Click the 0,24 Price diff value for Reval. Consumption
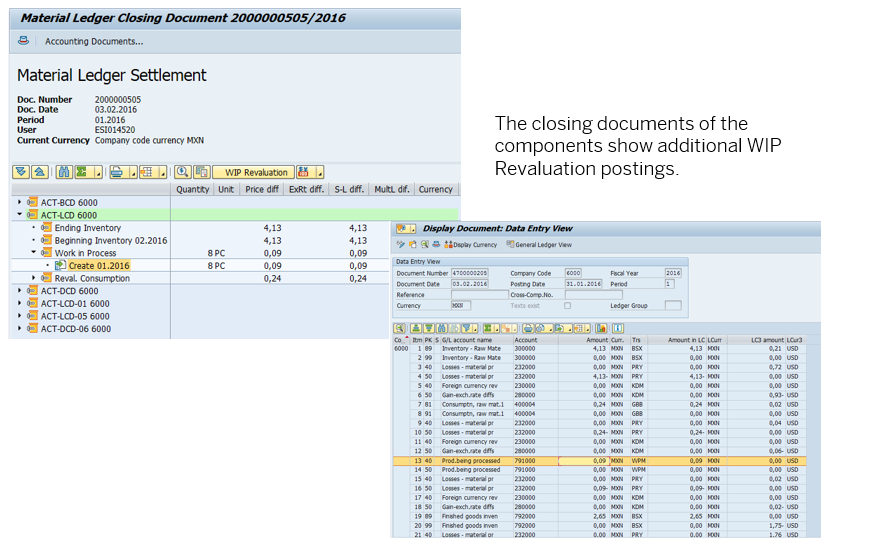 [x=273, y=278]
